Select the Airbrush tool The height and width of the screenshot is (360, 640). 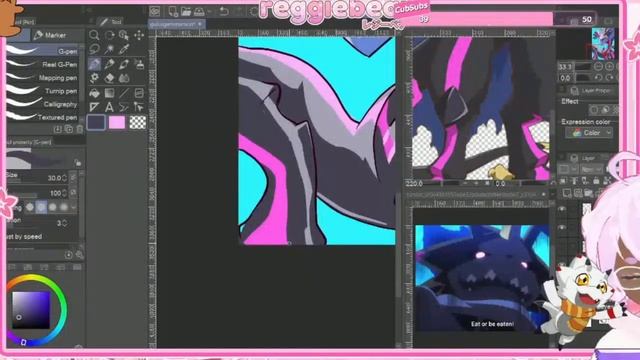tap(139, 64)
